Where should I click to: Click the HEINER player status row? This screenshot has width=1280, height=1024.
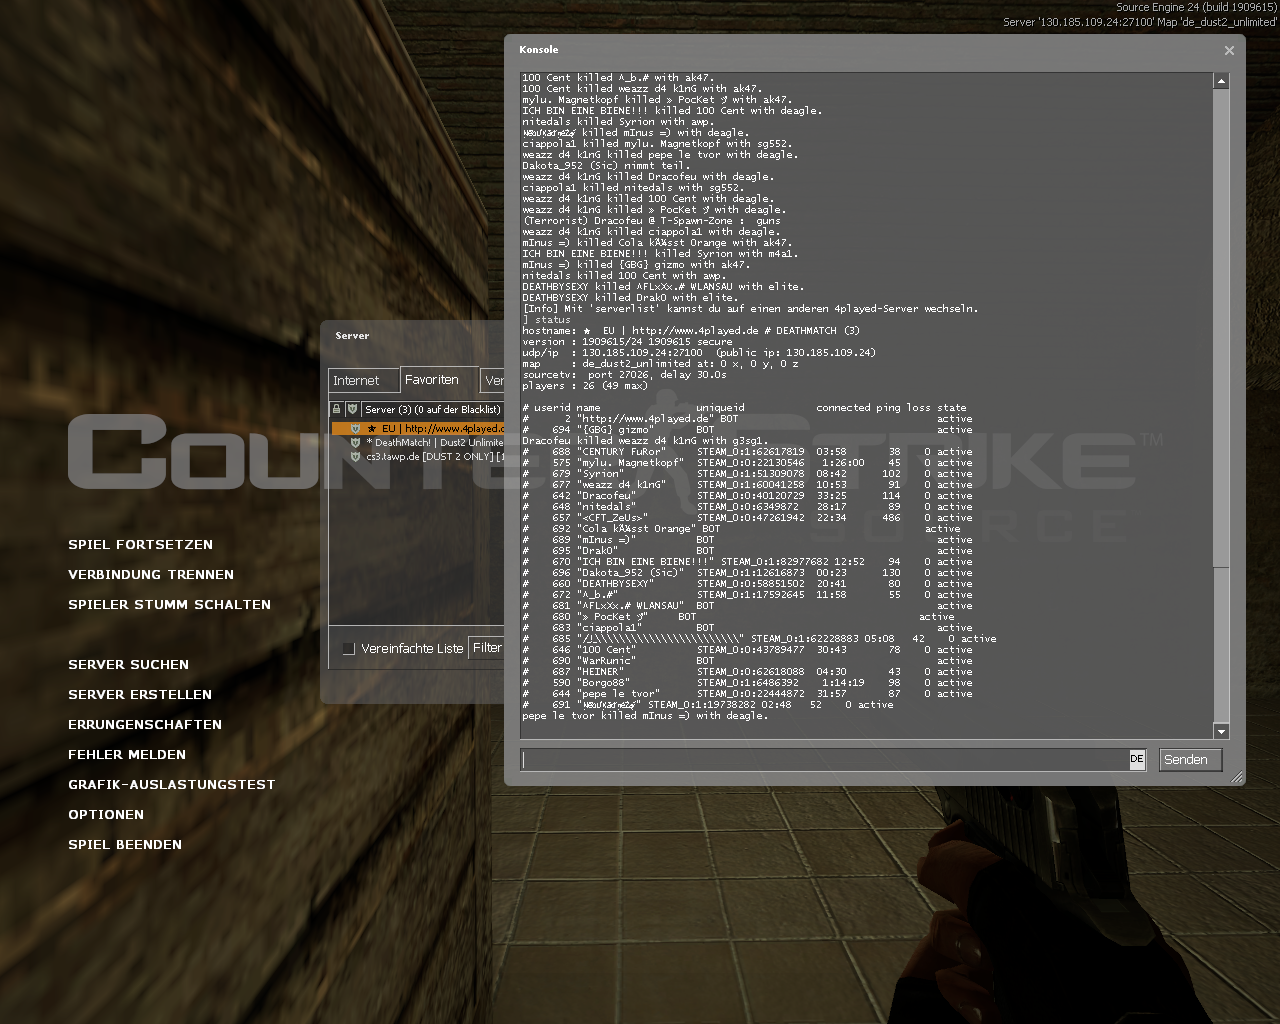(x=747, y=672)
